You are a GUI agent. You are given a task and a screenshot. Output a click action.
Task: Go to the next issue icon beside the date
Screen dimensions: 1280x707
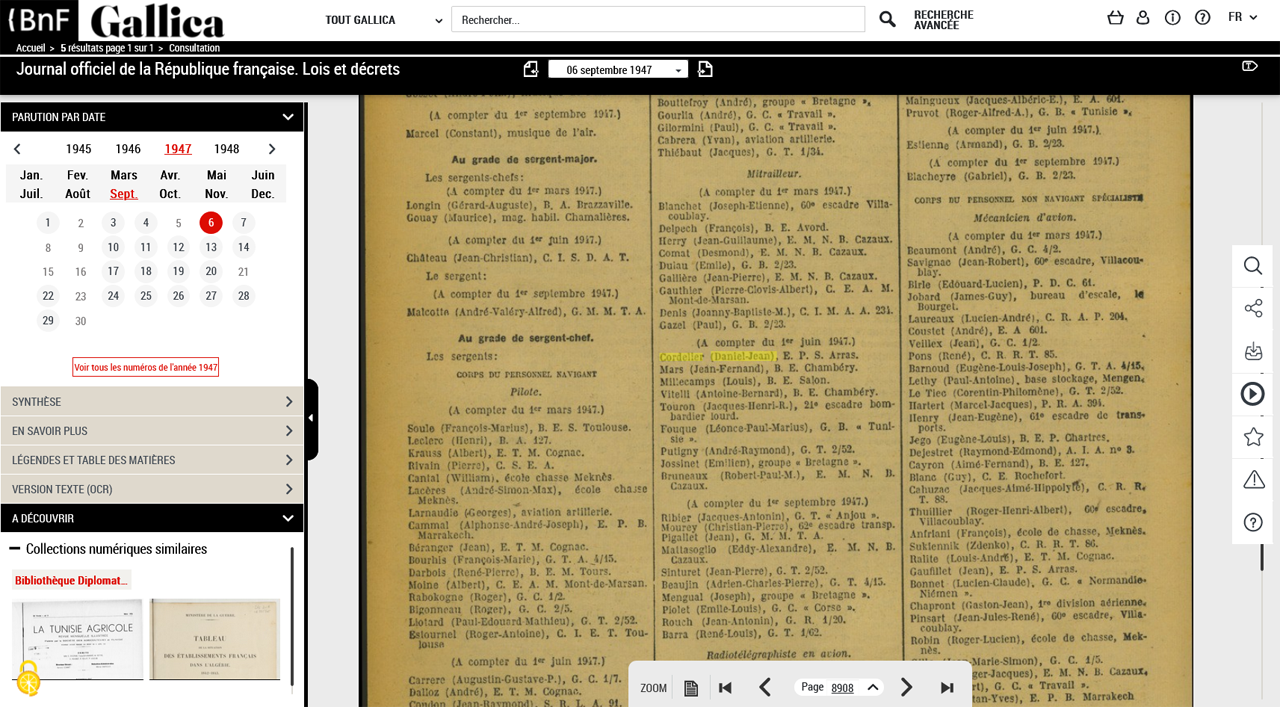(705, 69)
